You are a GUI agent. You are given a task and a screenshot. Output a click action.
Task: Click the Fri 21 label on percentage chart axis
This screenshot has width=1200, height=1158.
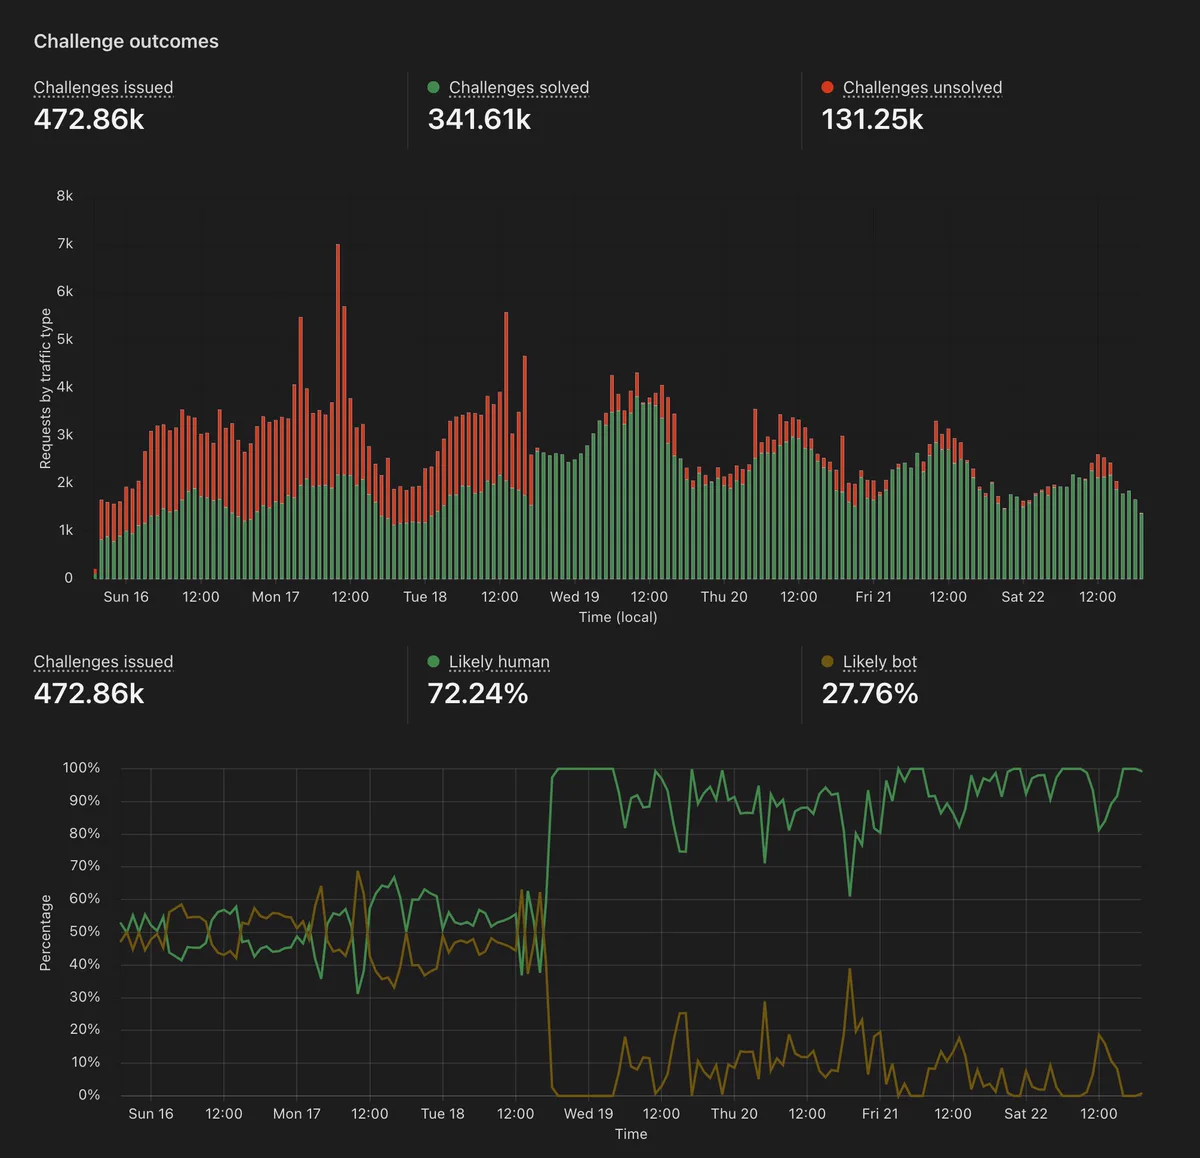pyautogui.click(x=880, y=1113)
